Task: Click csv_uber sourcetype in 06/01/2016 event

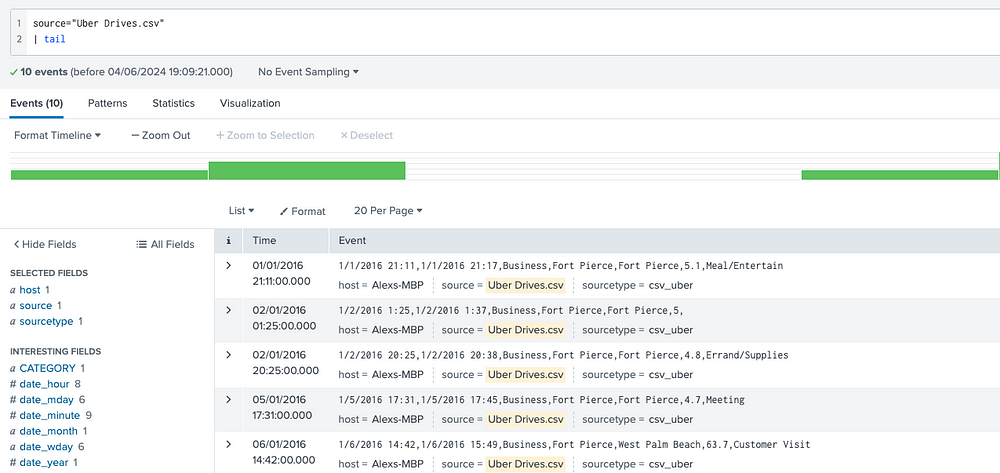Action: pos(670,464)
